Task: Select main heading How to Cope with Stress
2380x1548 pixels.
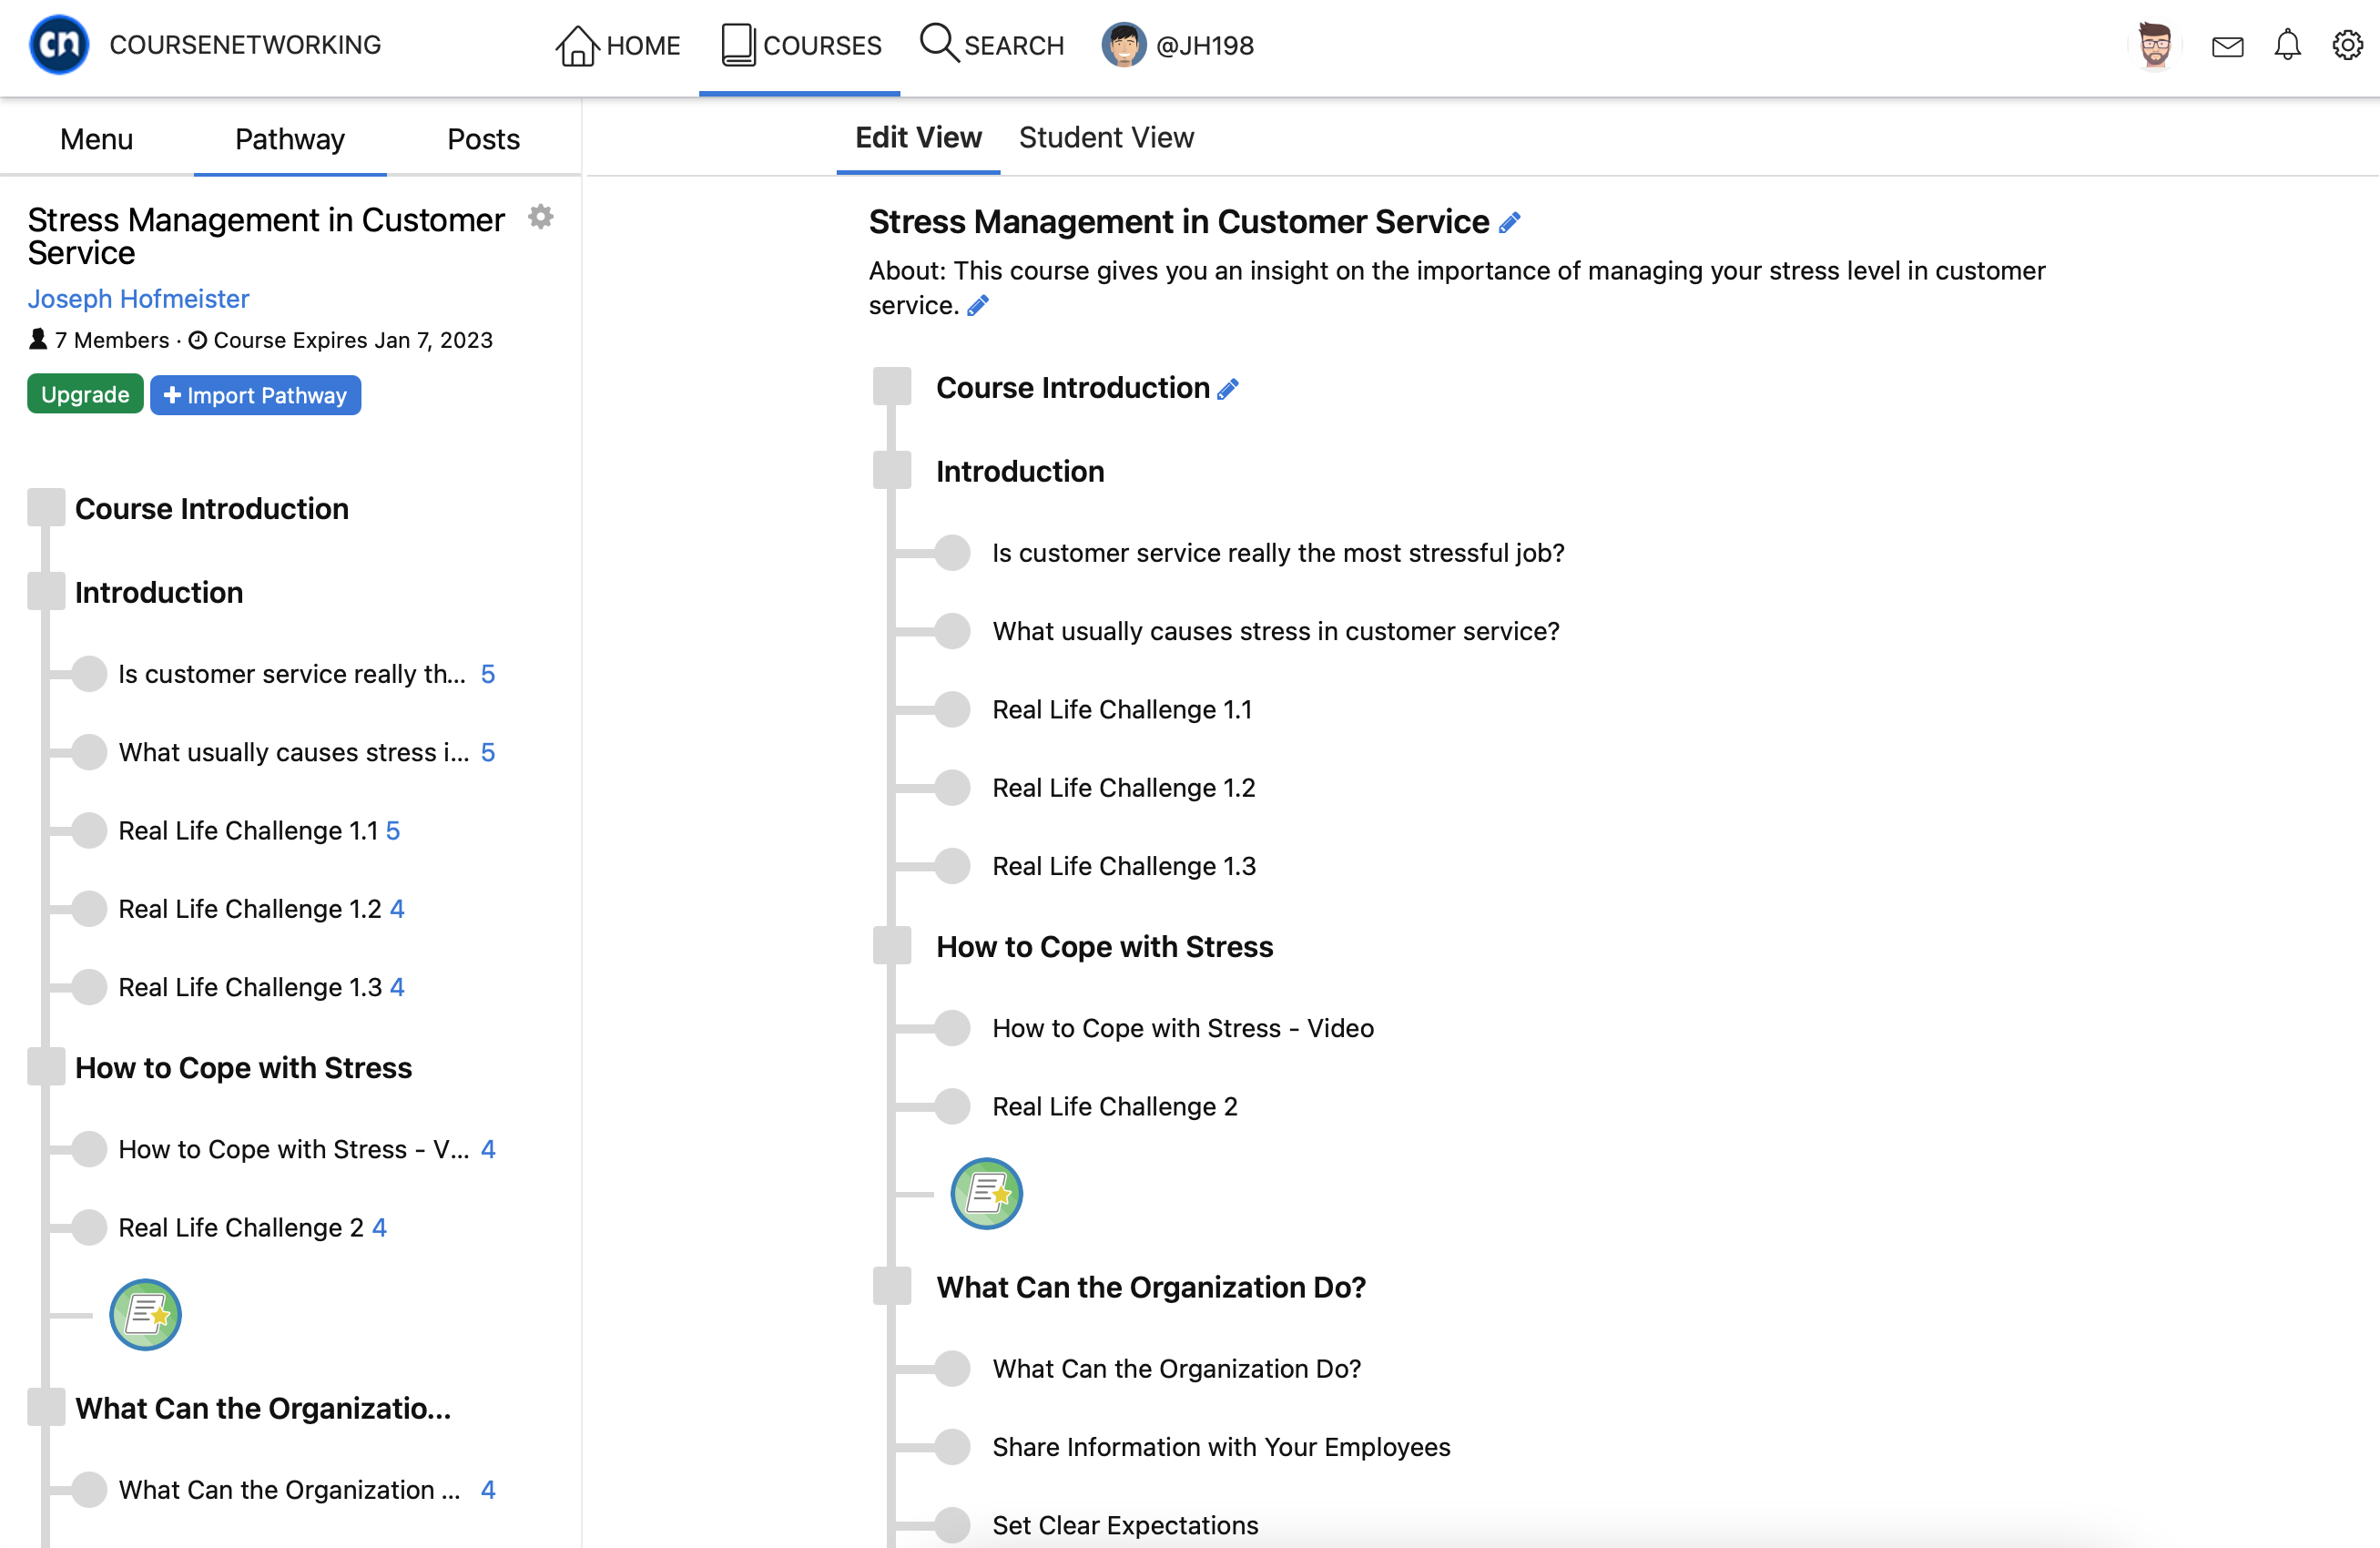Action: pos(1105,946)
